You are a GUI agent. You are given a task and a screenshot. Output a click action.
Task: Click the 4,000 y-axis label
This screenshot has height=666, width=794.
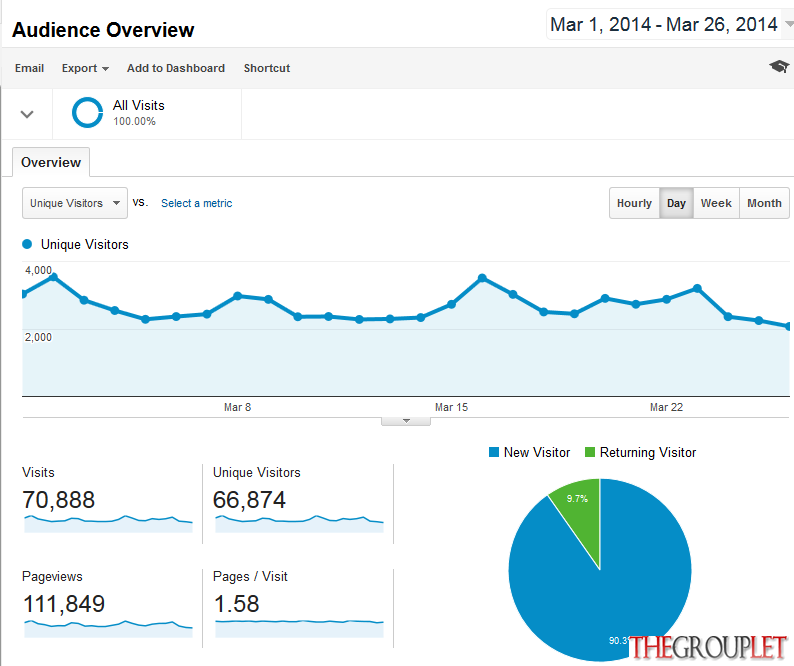pos(38,270)
